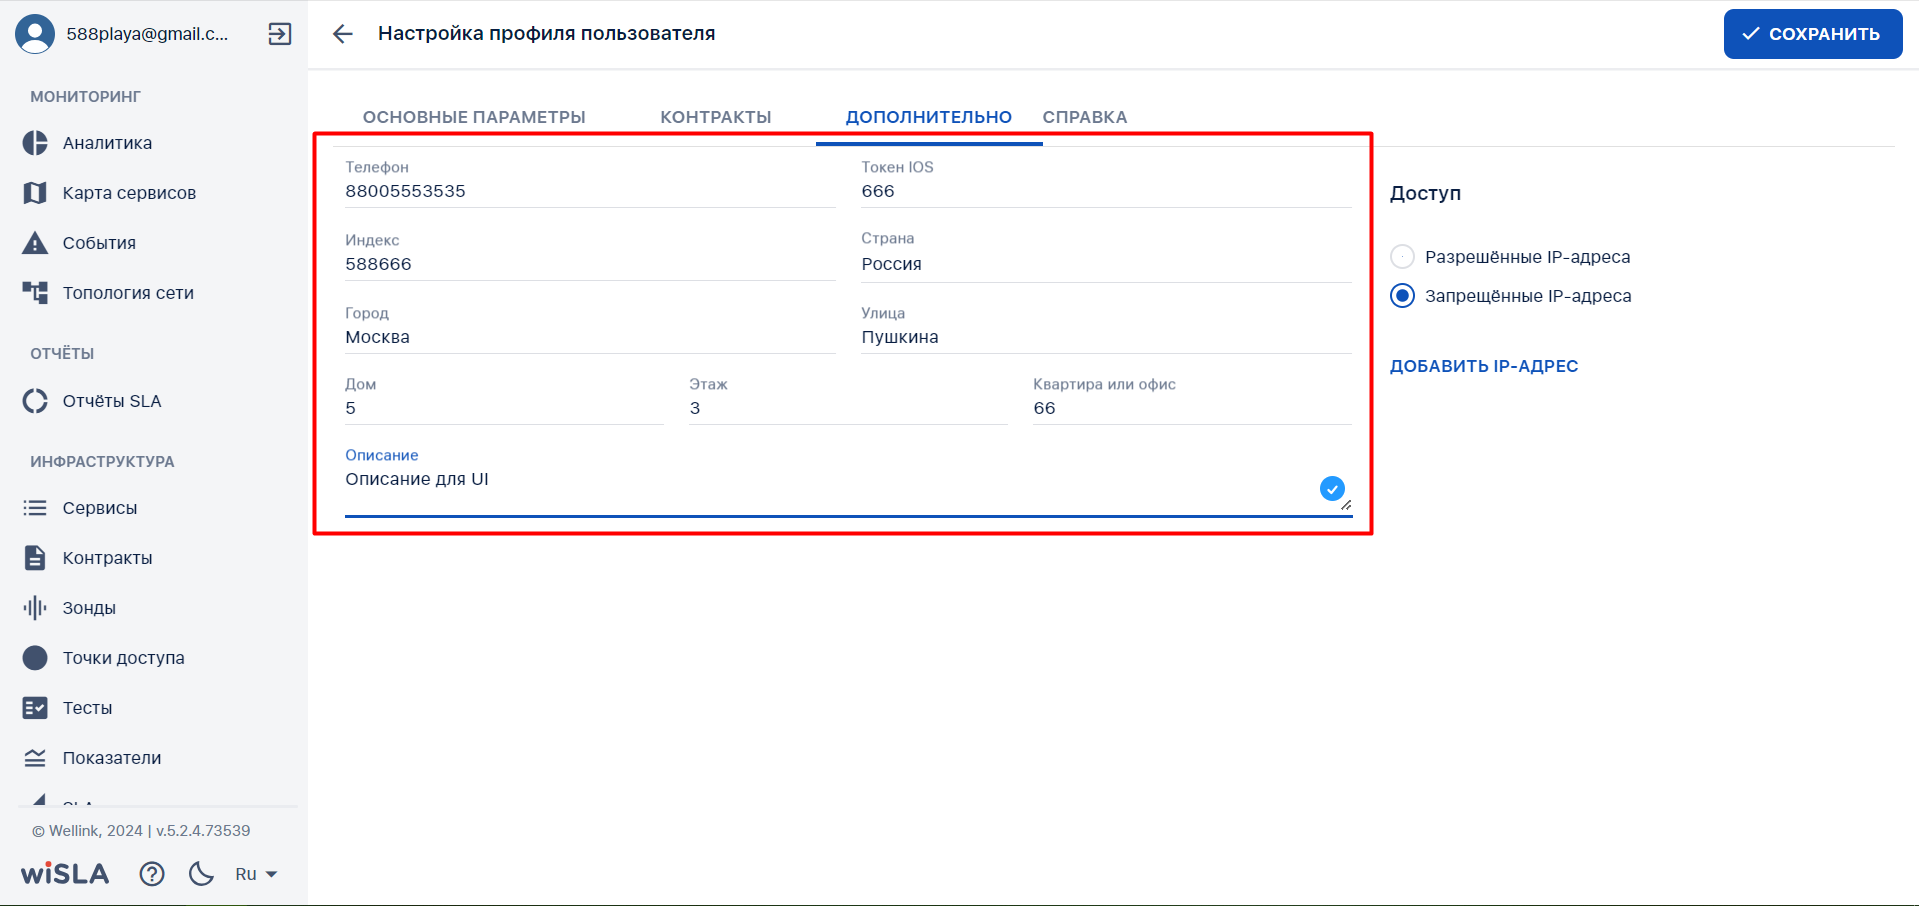Image resolution: width=1919 pixels, height=906 pixels.
Task: Click the Тесты checklist icon
Action: point(35,708)
